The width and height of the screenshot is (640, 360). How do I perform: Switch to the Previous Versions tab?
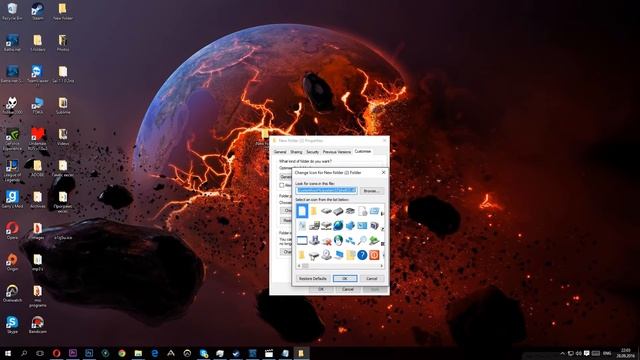[337, 152]
